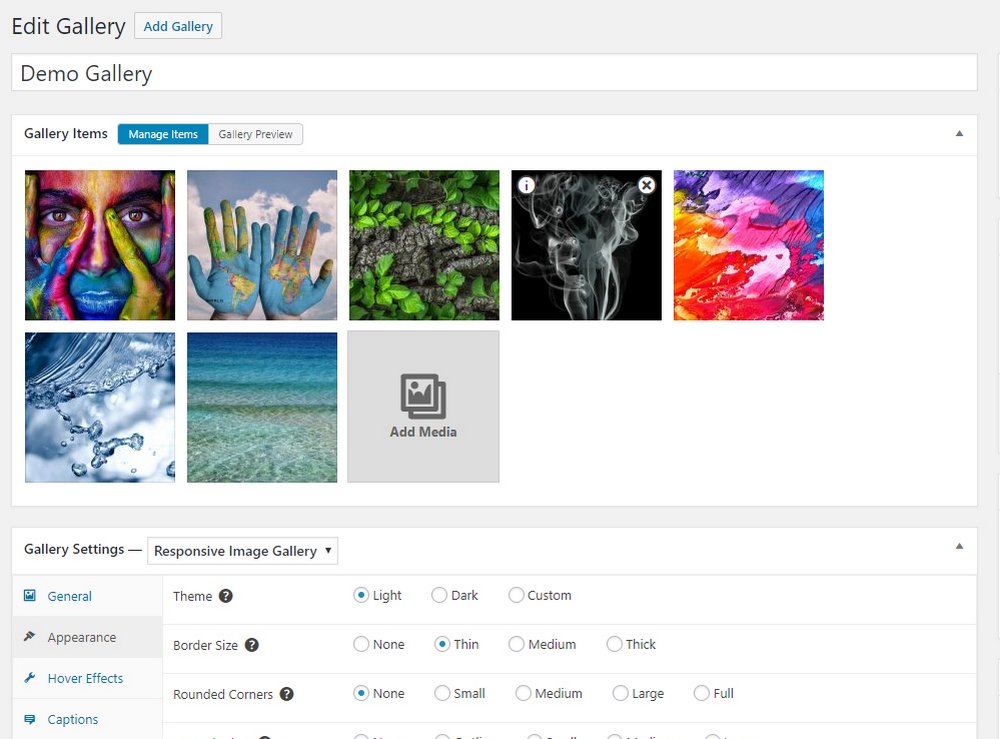This screenshot has height=739, width=1000.
Task: Open the Appearance settings tab
Action: pos(87,637)
